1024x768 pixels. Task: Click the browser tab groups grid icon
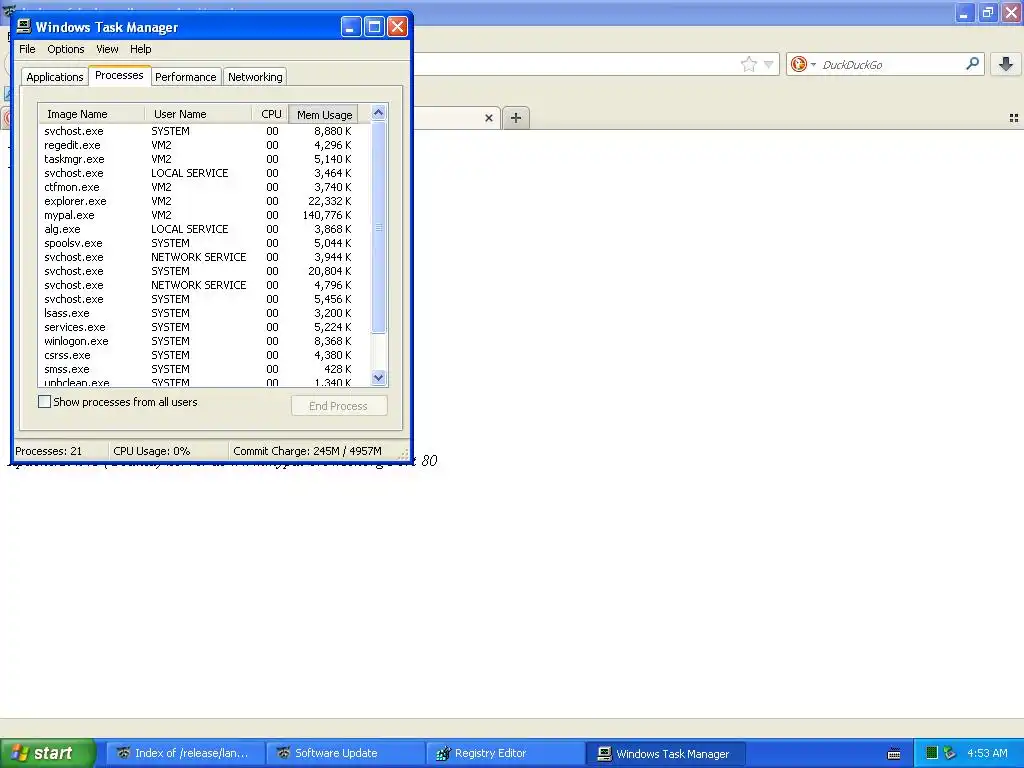point(1014,118)
